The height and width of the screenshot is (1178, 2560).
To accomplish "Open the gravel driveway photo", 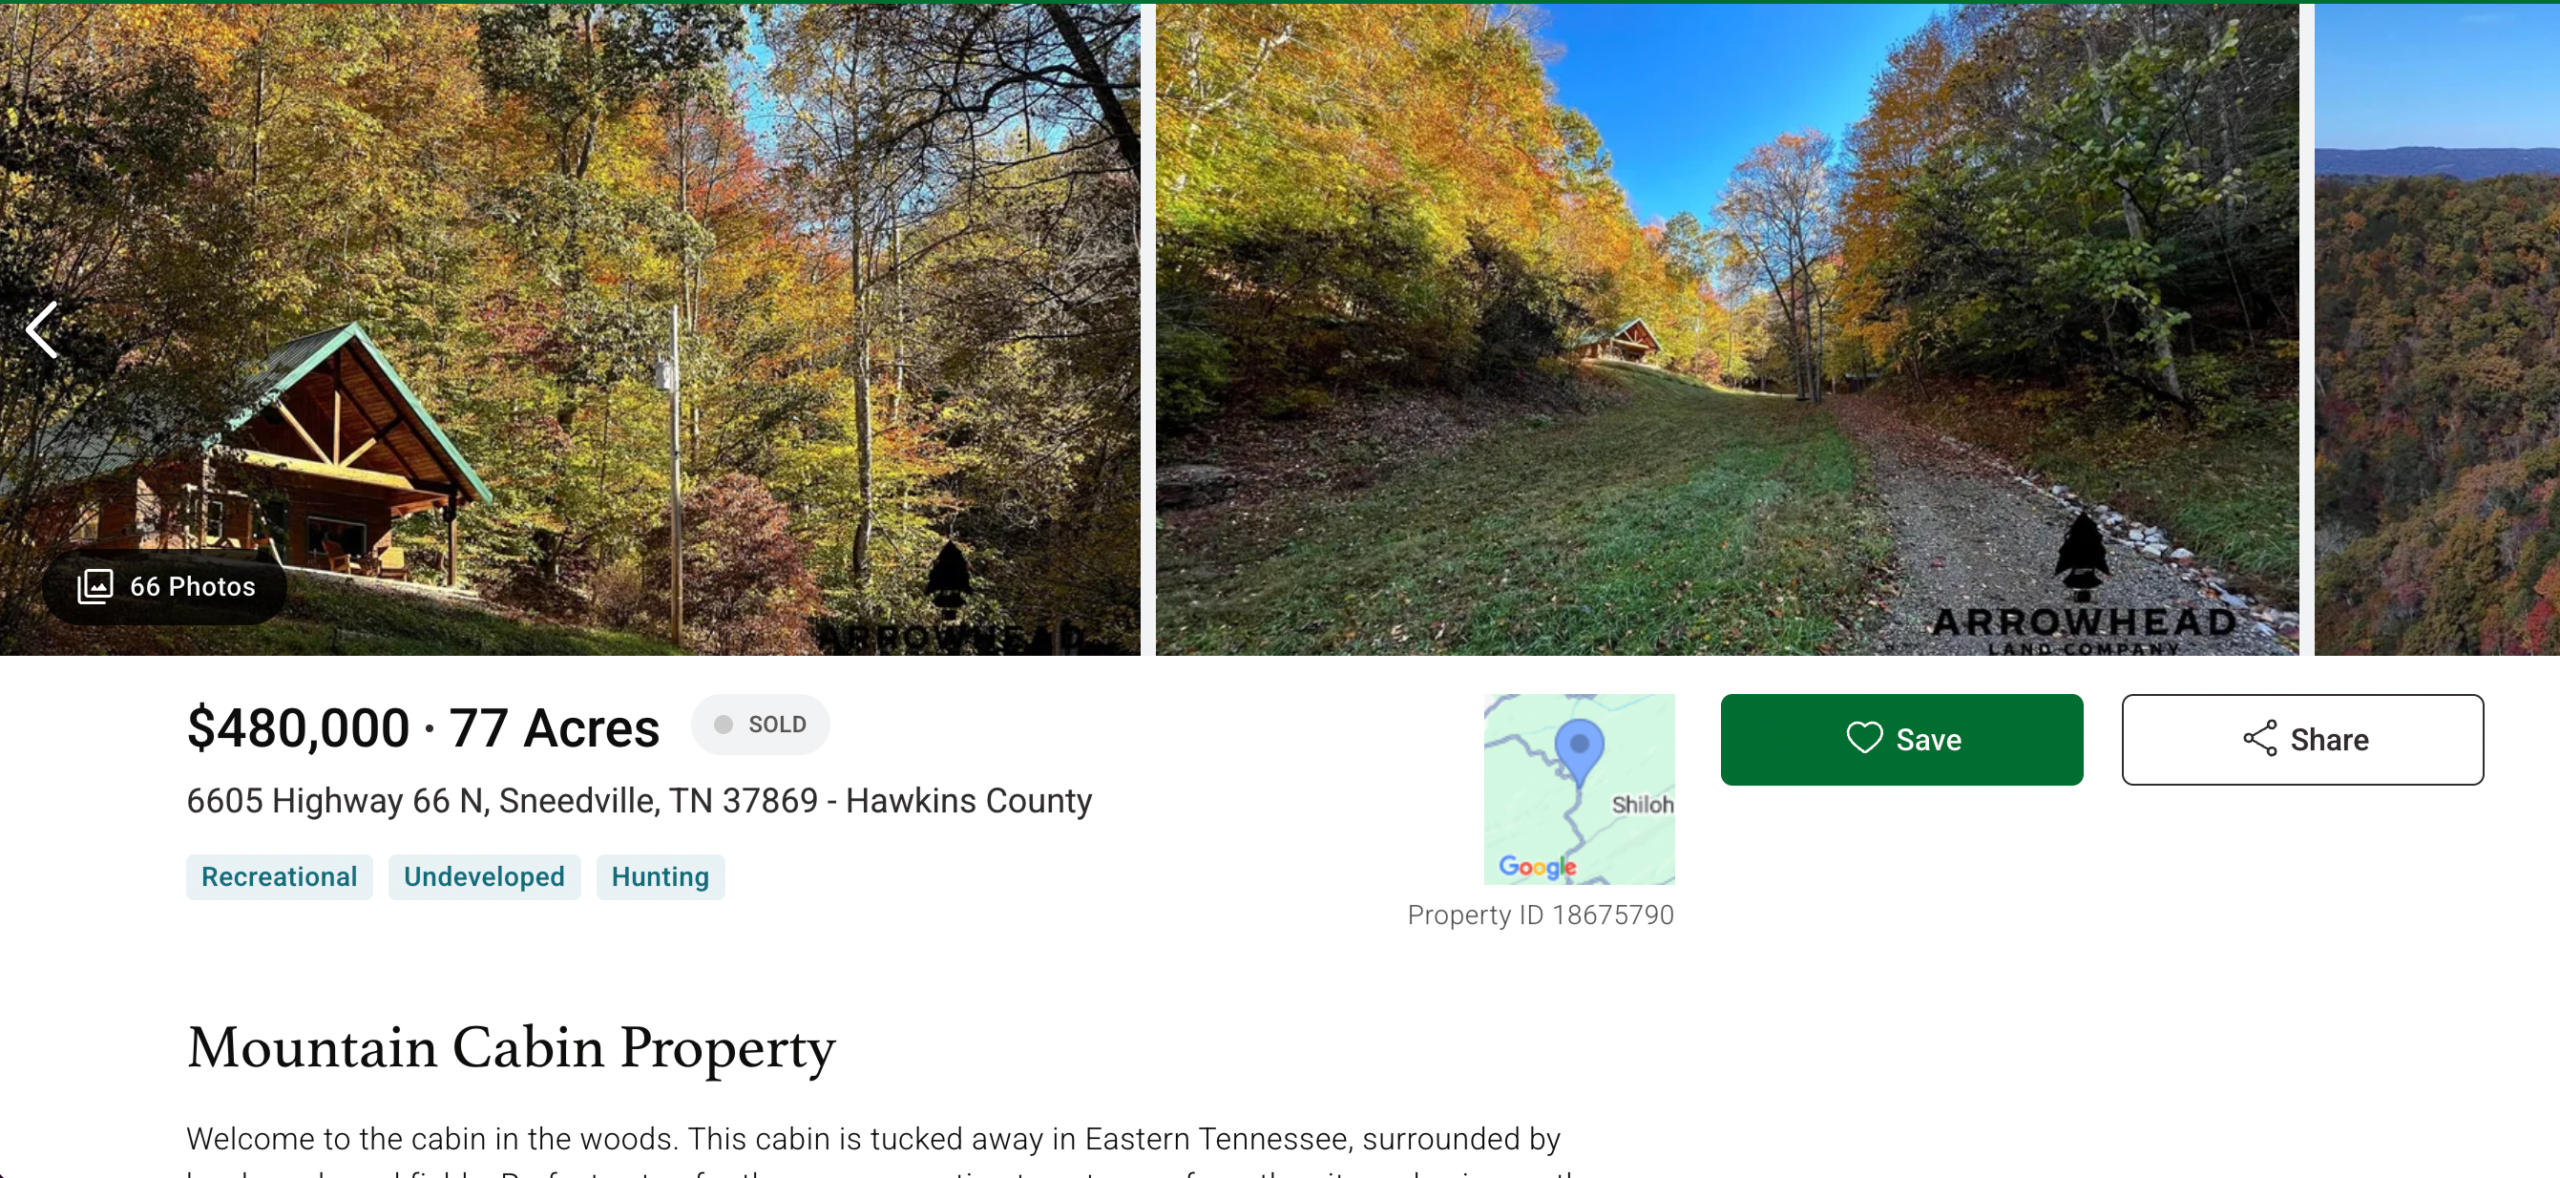I will coord(1727,330).
